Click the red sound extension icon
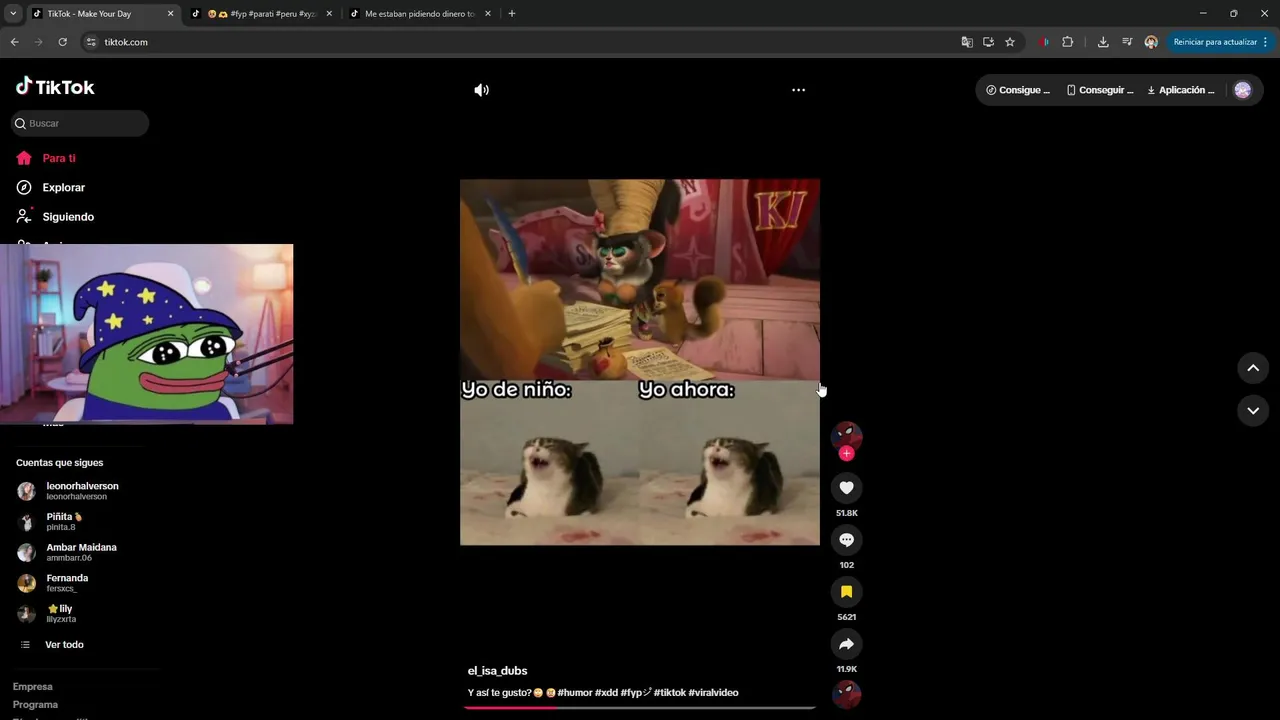This screenshot has width=1280, height=720. coord(1044,42)
